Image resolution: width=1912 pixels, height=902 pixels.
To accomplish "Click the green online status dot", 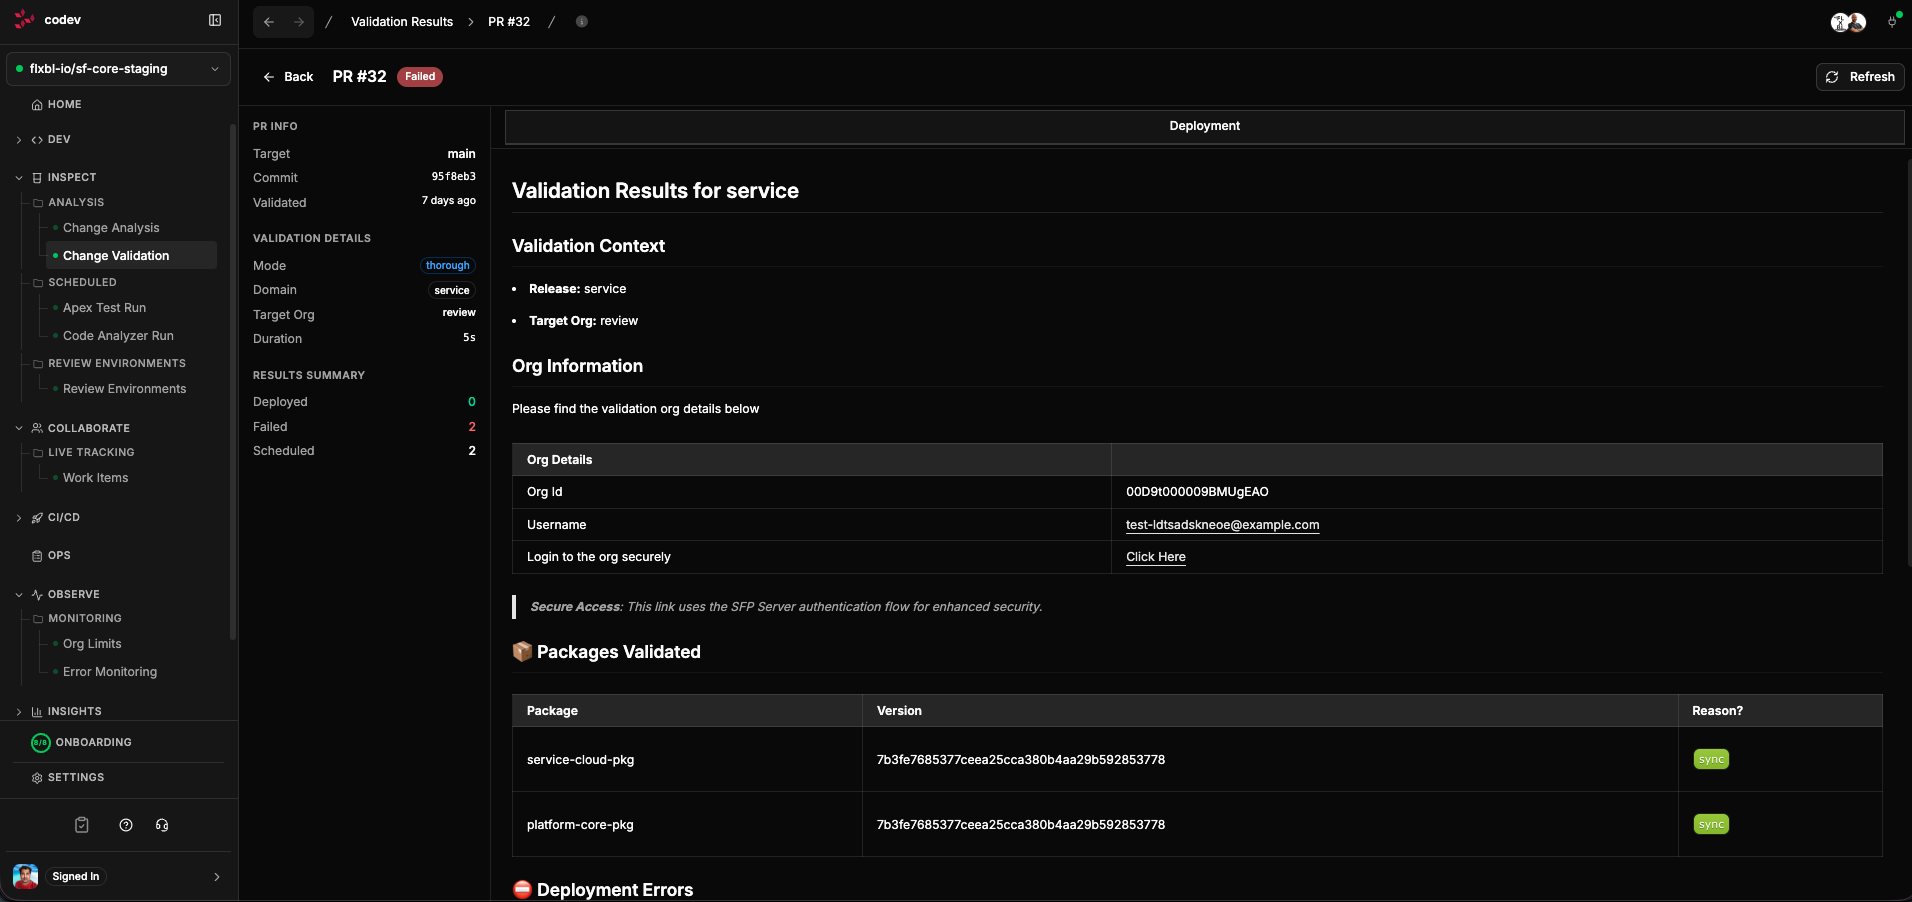I will (x=18, y=69).
